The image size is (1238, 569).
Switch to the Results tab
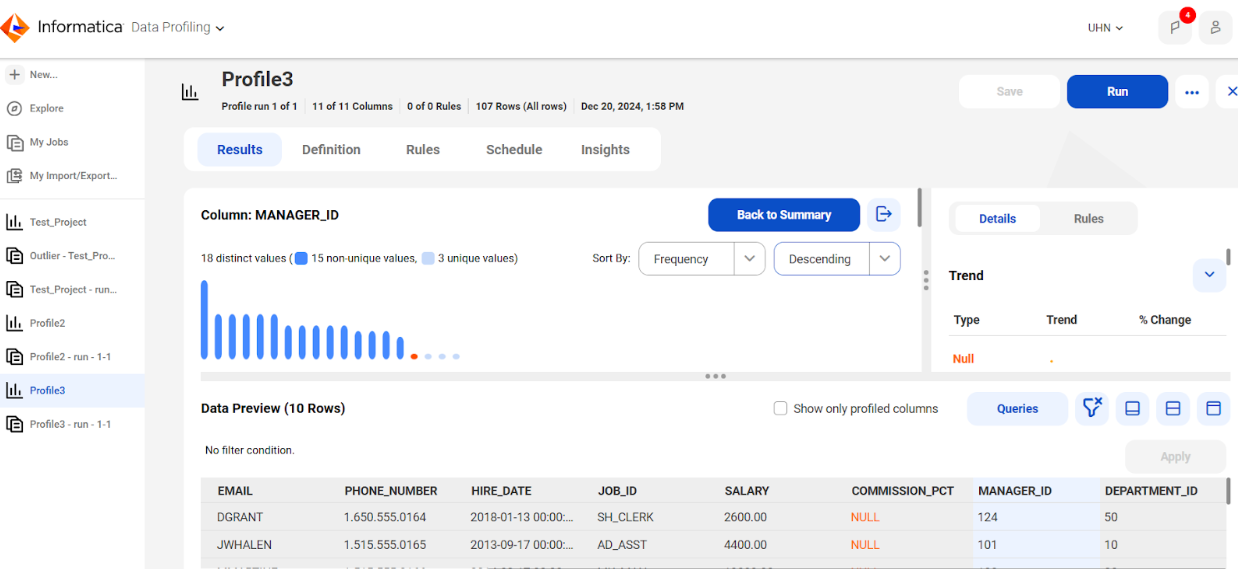pos(240,150)
